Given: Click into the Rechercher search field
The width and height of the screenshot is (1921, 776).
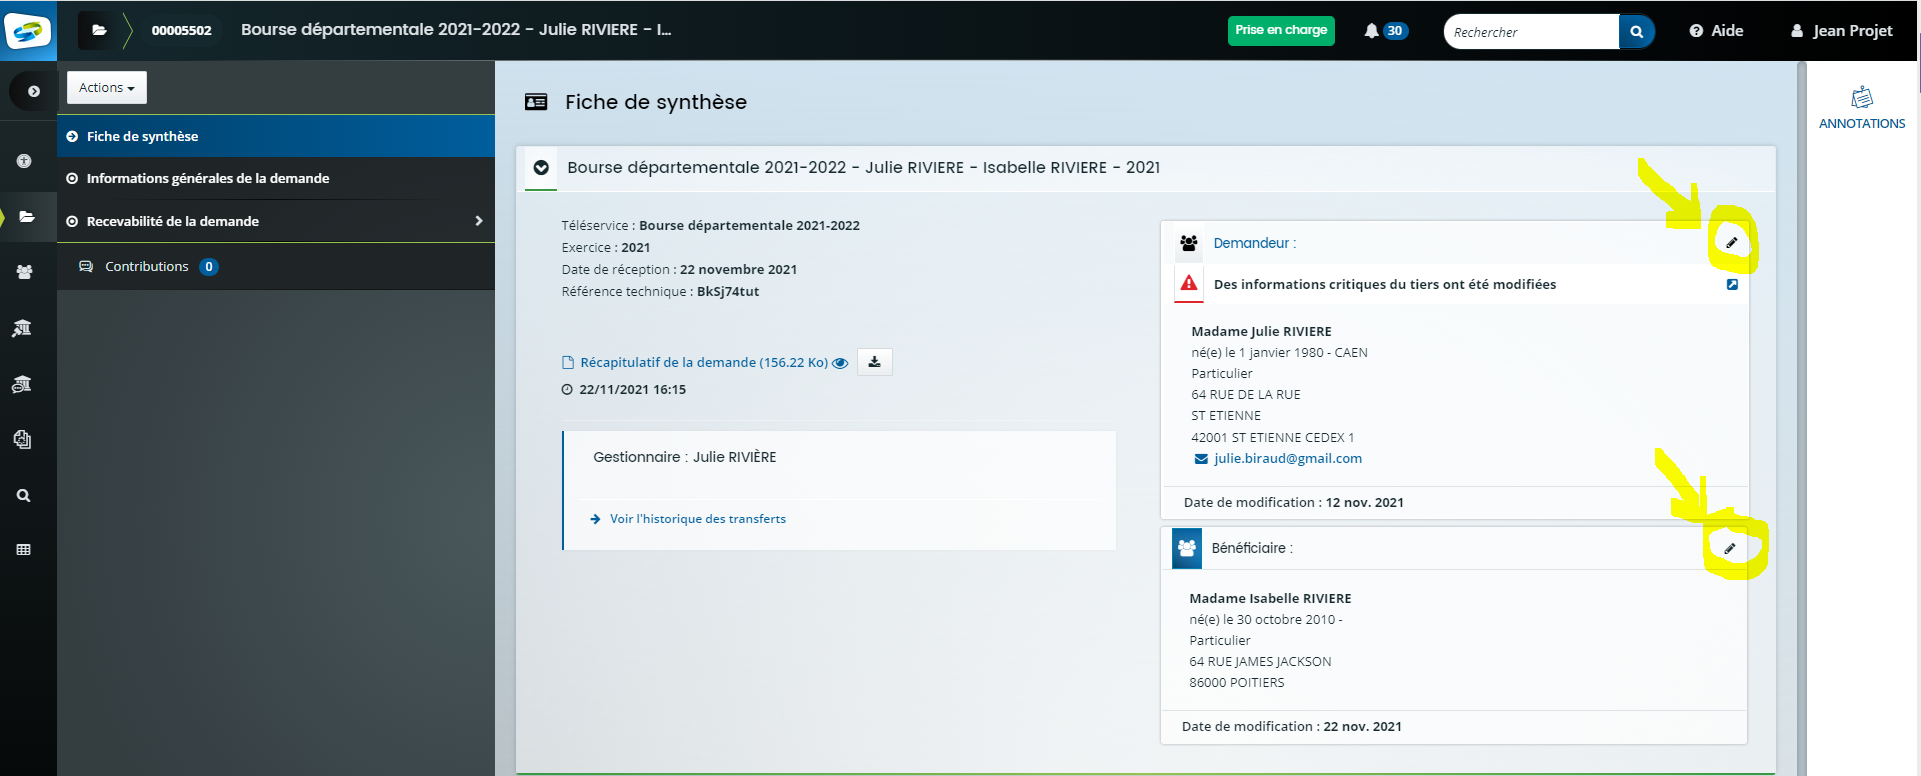Looking at the screenshot, I should tap(1531, 32).
